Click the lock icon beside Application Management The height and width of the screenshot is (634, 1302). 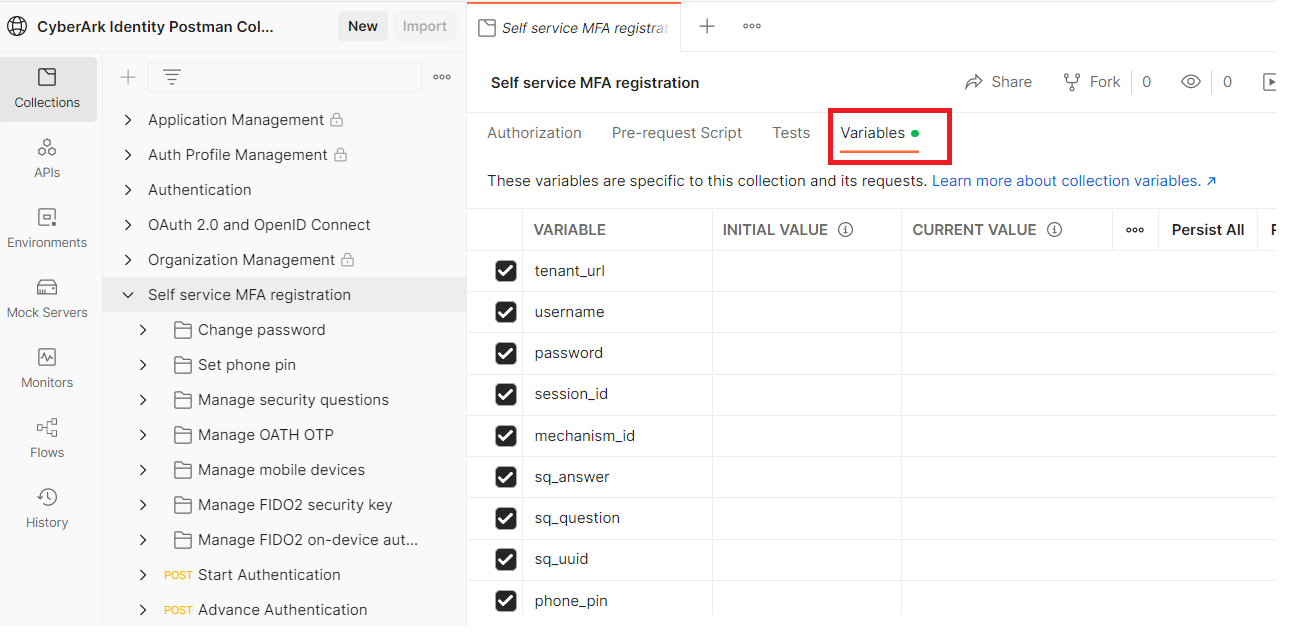(337, 120)
